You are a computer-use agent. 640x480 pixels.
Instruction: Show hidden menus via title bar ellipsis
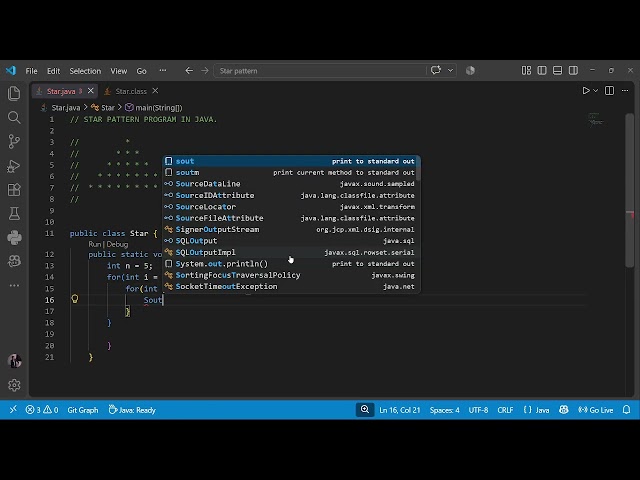pyautogui.click(x=162, y=71)
